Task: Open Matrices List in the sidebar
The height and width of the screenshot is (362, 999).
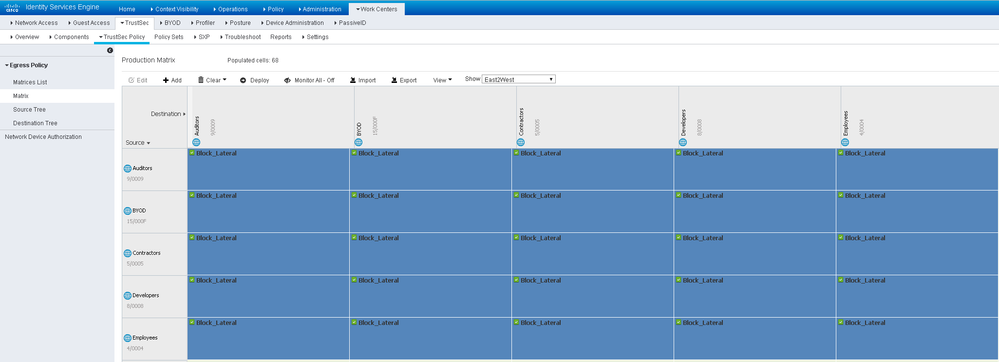Action: tap(30, 82)
